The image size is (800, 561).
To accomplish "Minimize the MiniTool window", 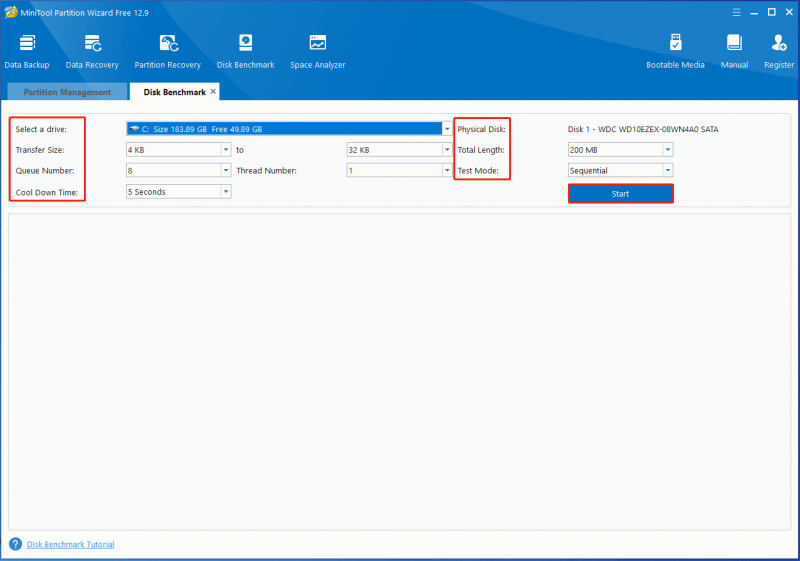I will click(754, 12).
